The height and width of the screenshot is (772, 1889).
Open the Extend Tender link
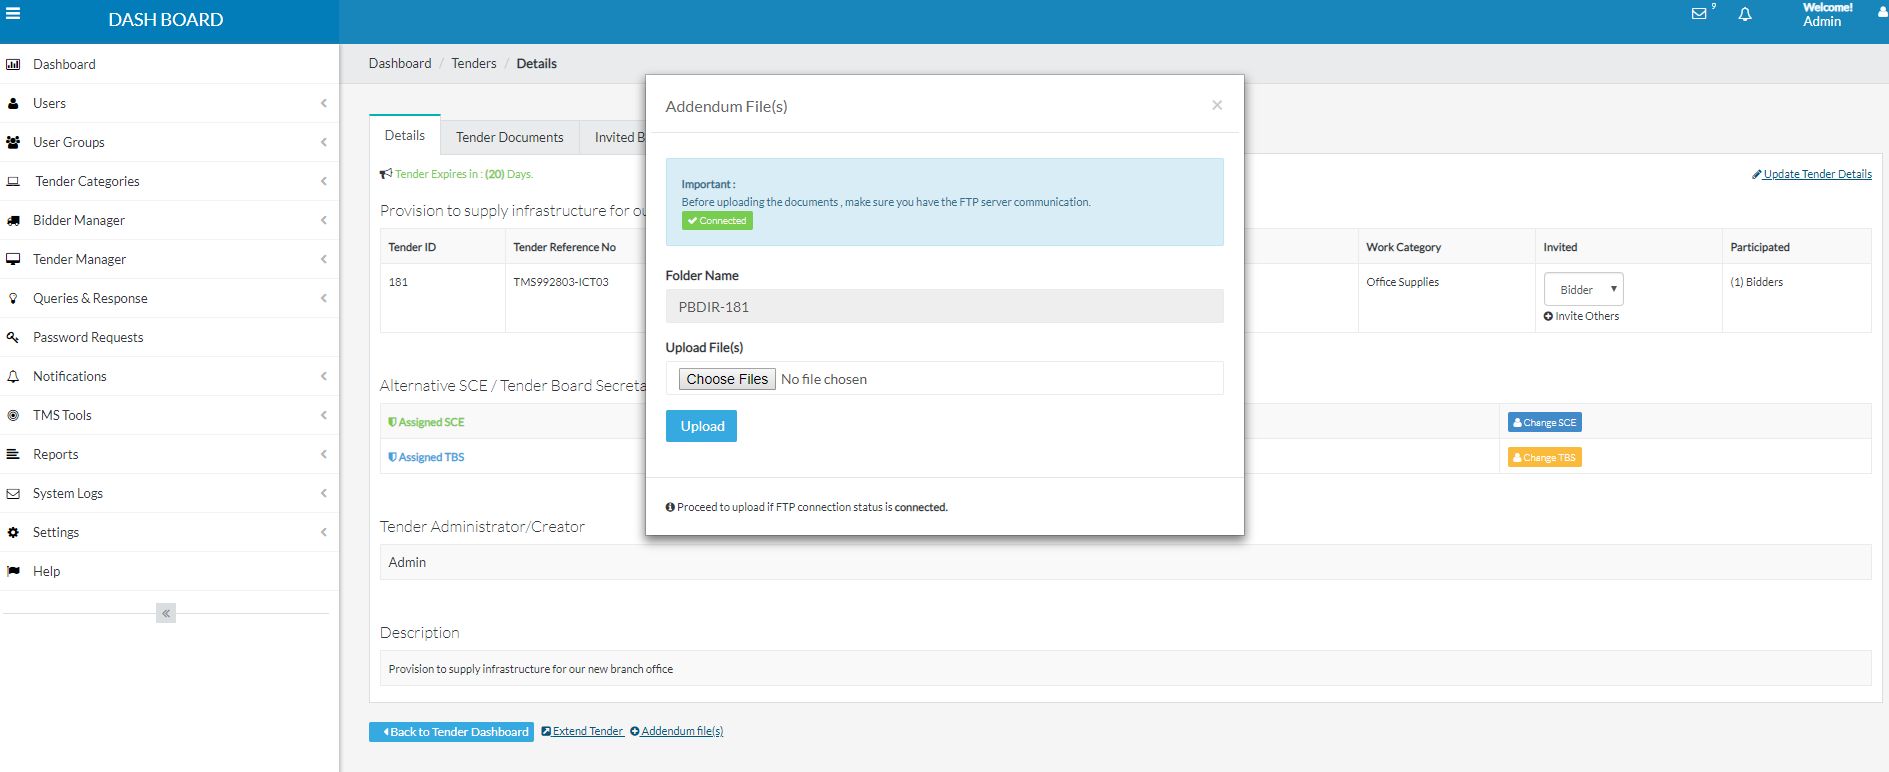point(583,731)
